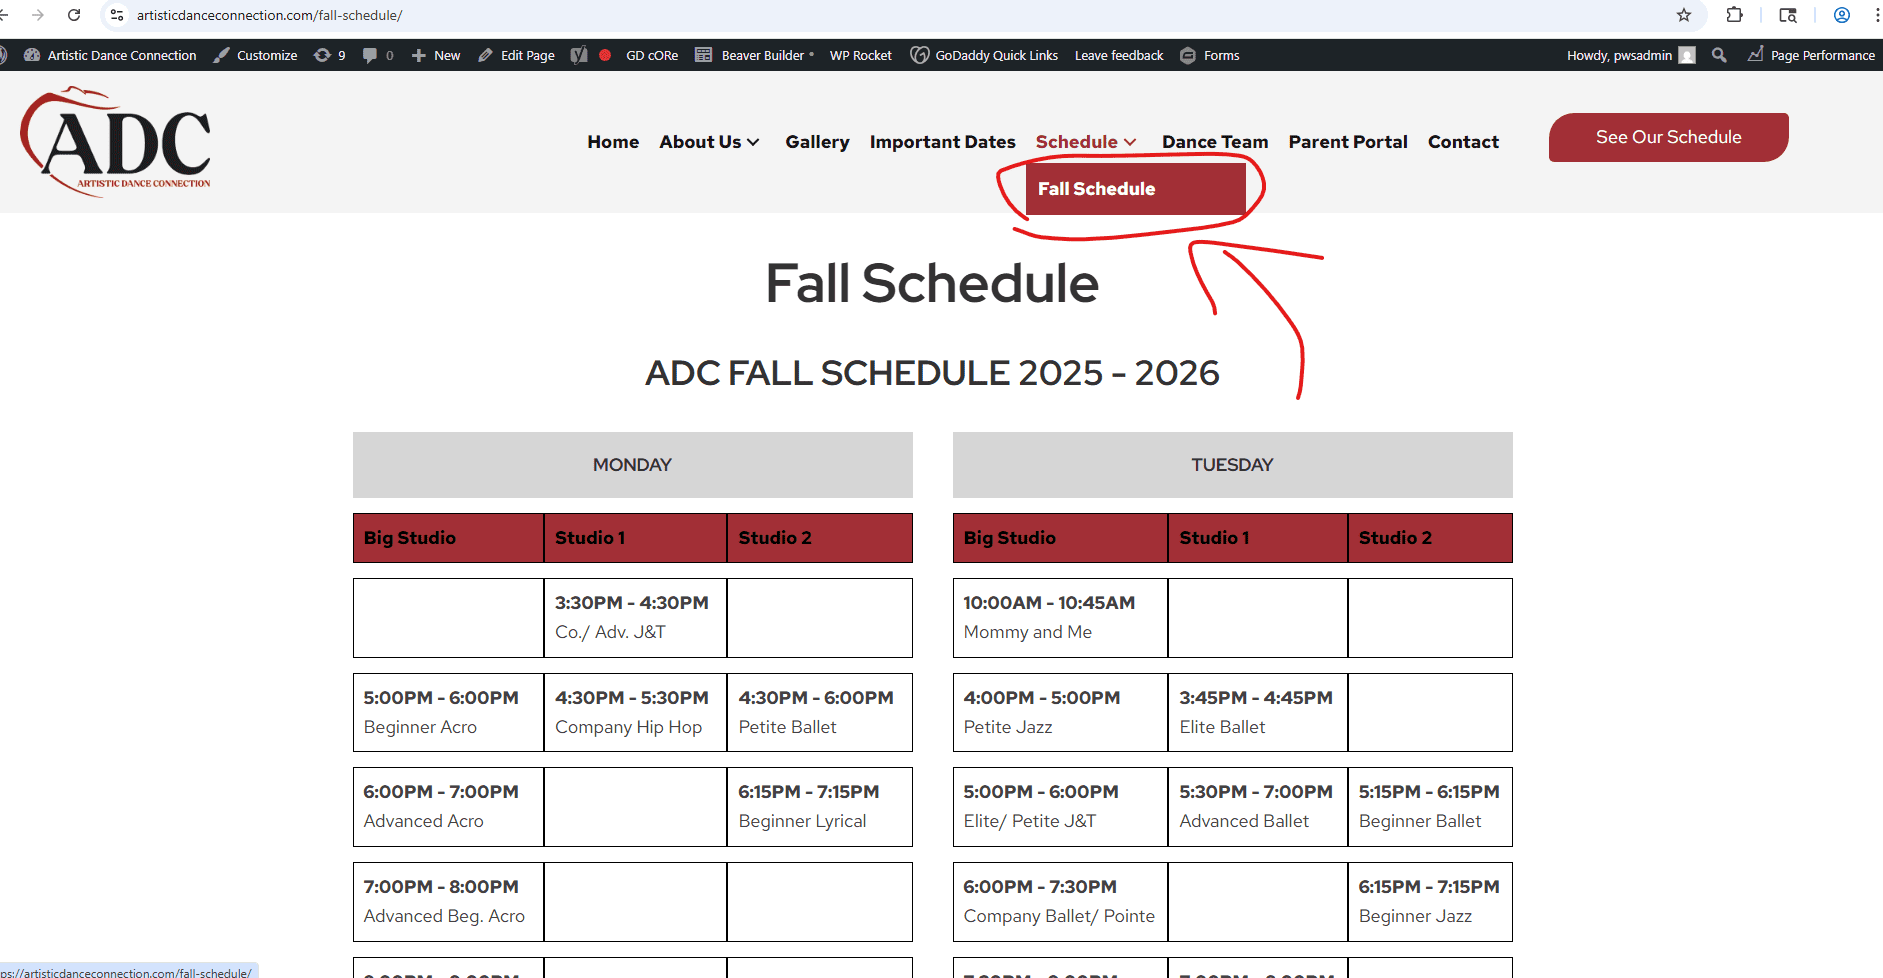Open the browser profile avatar icon
The height and width of the screenshot is (978, 1883).
[x=1842, y=15]
